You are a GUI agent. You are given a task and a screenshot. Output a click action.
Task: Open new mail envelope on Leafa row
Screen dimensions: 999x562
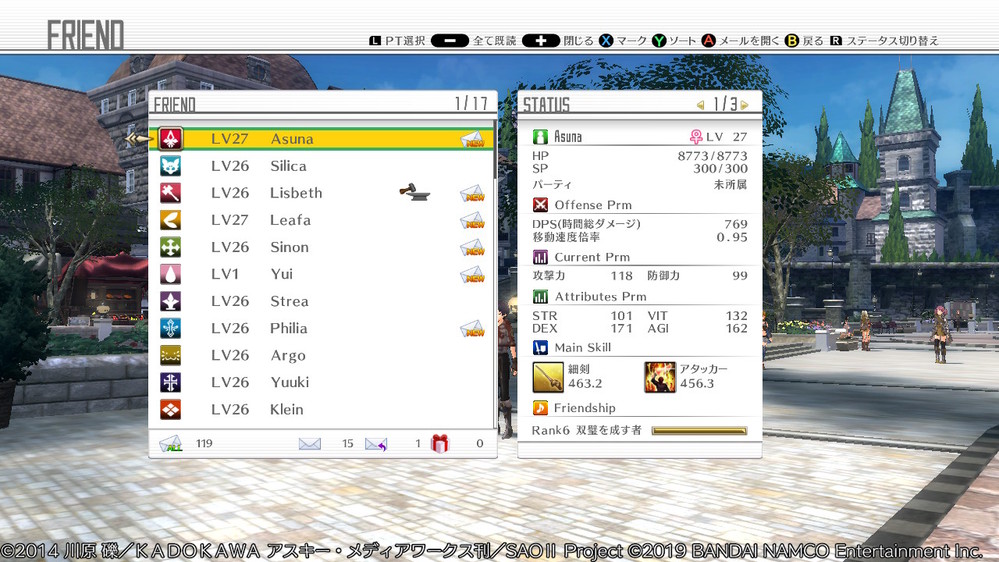click(473, 220)
